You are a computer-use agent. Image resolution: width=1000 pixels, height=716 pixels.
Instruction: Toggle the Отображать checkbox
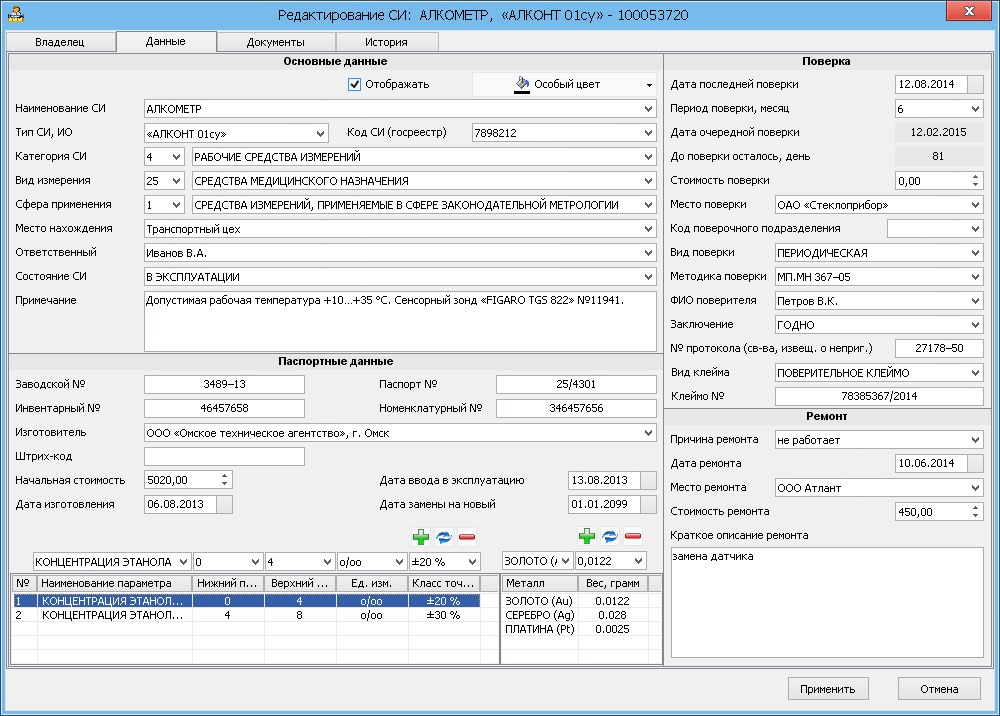click(354, 84)
